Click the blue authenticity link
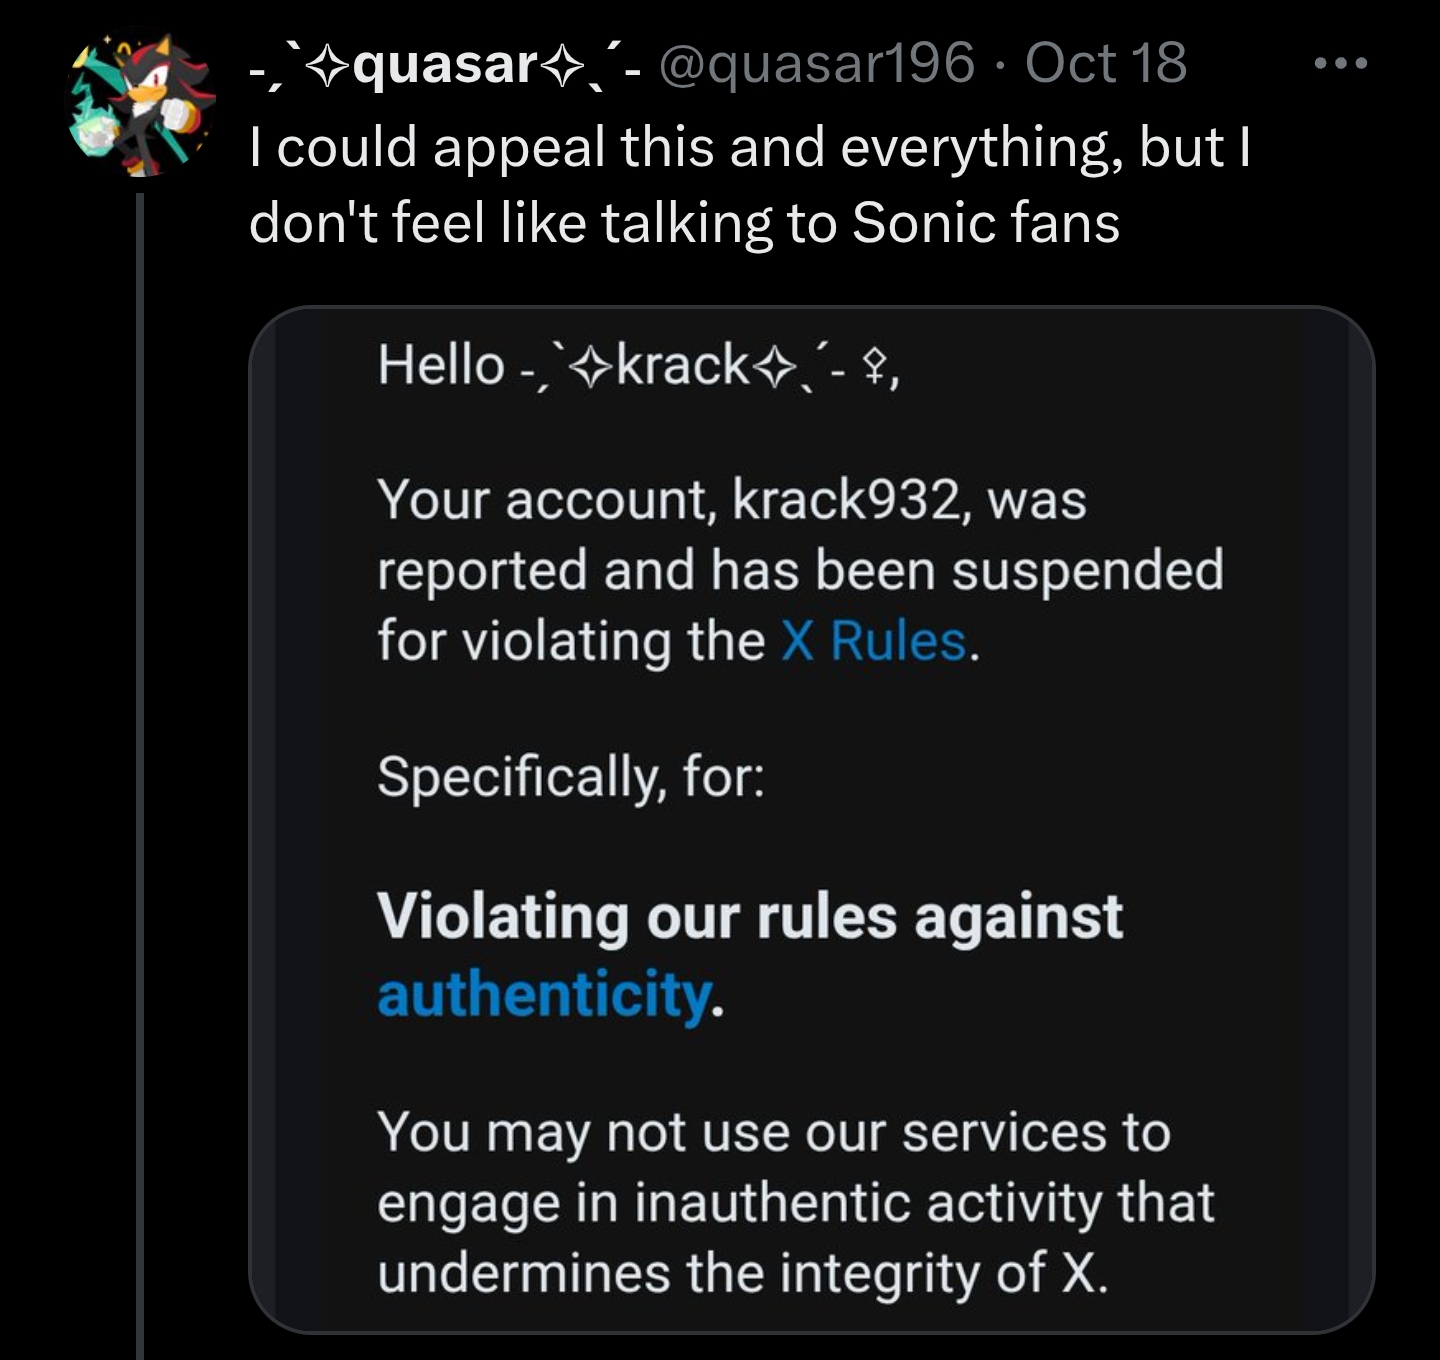Screen dimensions: 1440x1360 tap(545, 995)
